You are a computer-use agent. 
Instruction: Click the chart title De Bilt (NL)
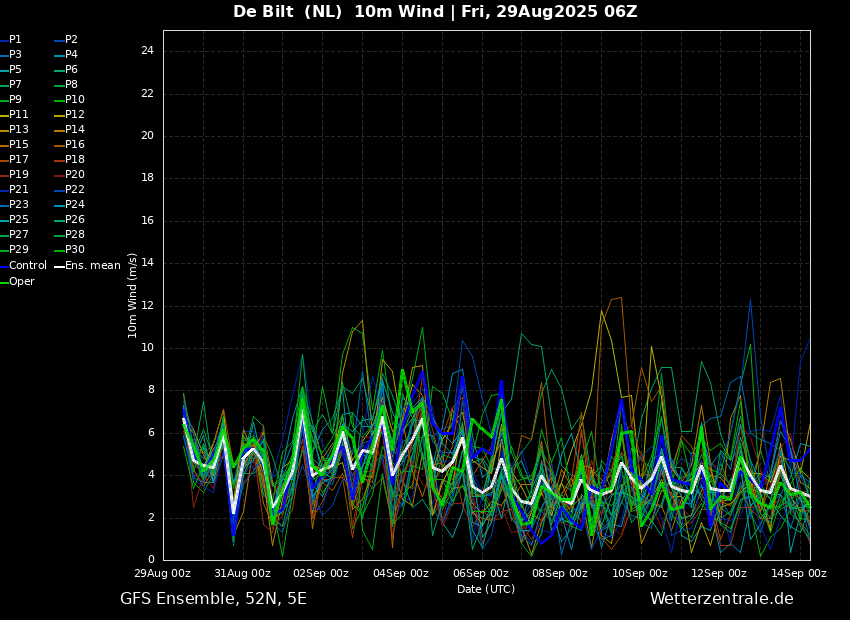[288, 11]
